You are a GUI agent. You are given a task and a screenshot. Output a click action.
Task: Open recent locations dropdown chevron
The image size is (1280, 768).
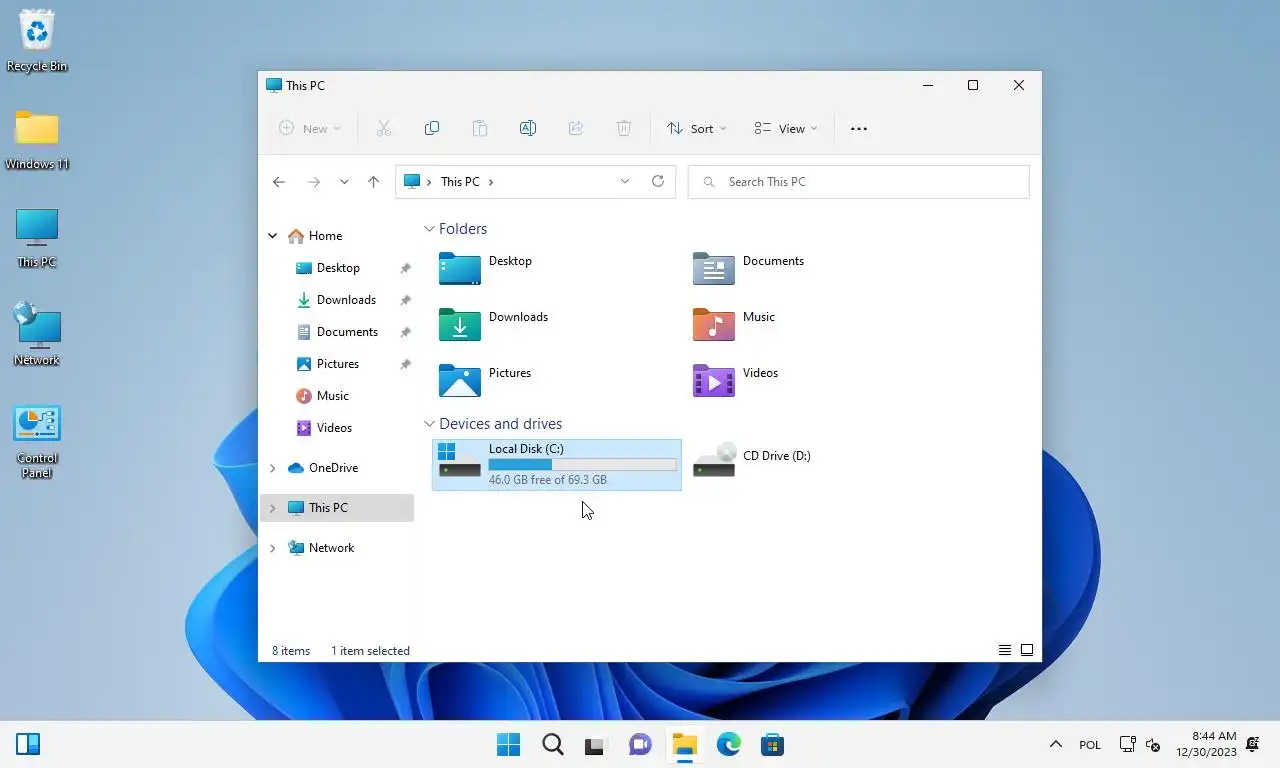coord(344,182)
